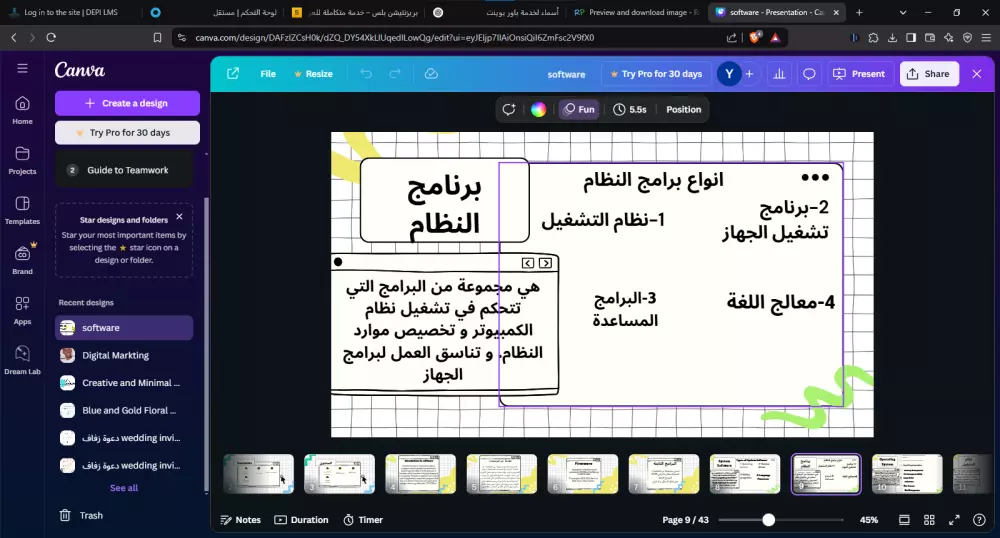Open Brave Shields icon
The width and height of the screenshot is (1000, 538).
755,38
